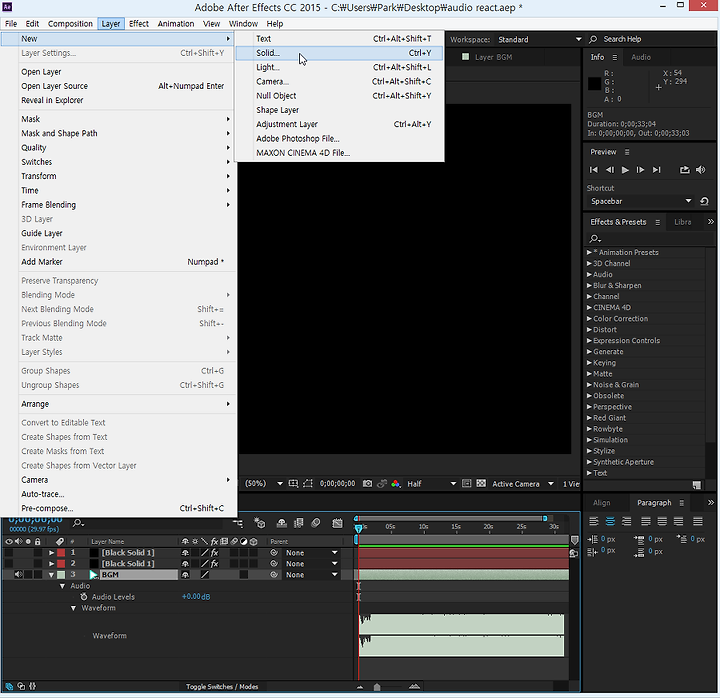Click the Play button in Preview panel

pyautogui.click(x=625, y=170)
